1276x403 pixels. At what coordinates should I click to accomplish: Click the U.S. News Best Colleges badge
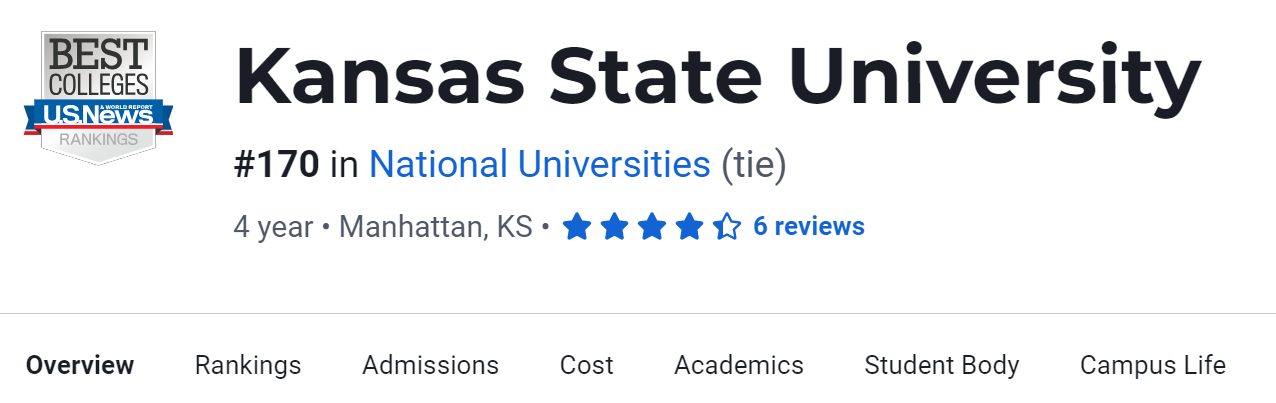tap(98, 97)
